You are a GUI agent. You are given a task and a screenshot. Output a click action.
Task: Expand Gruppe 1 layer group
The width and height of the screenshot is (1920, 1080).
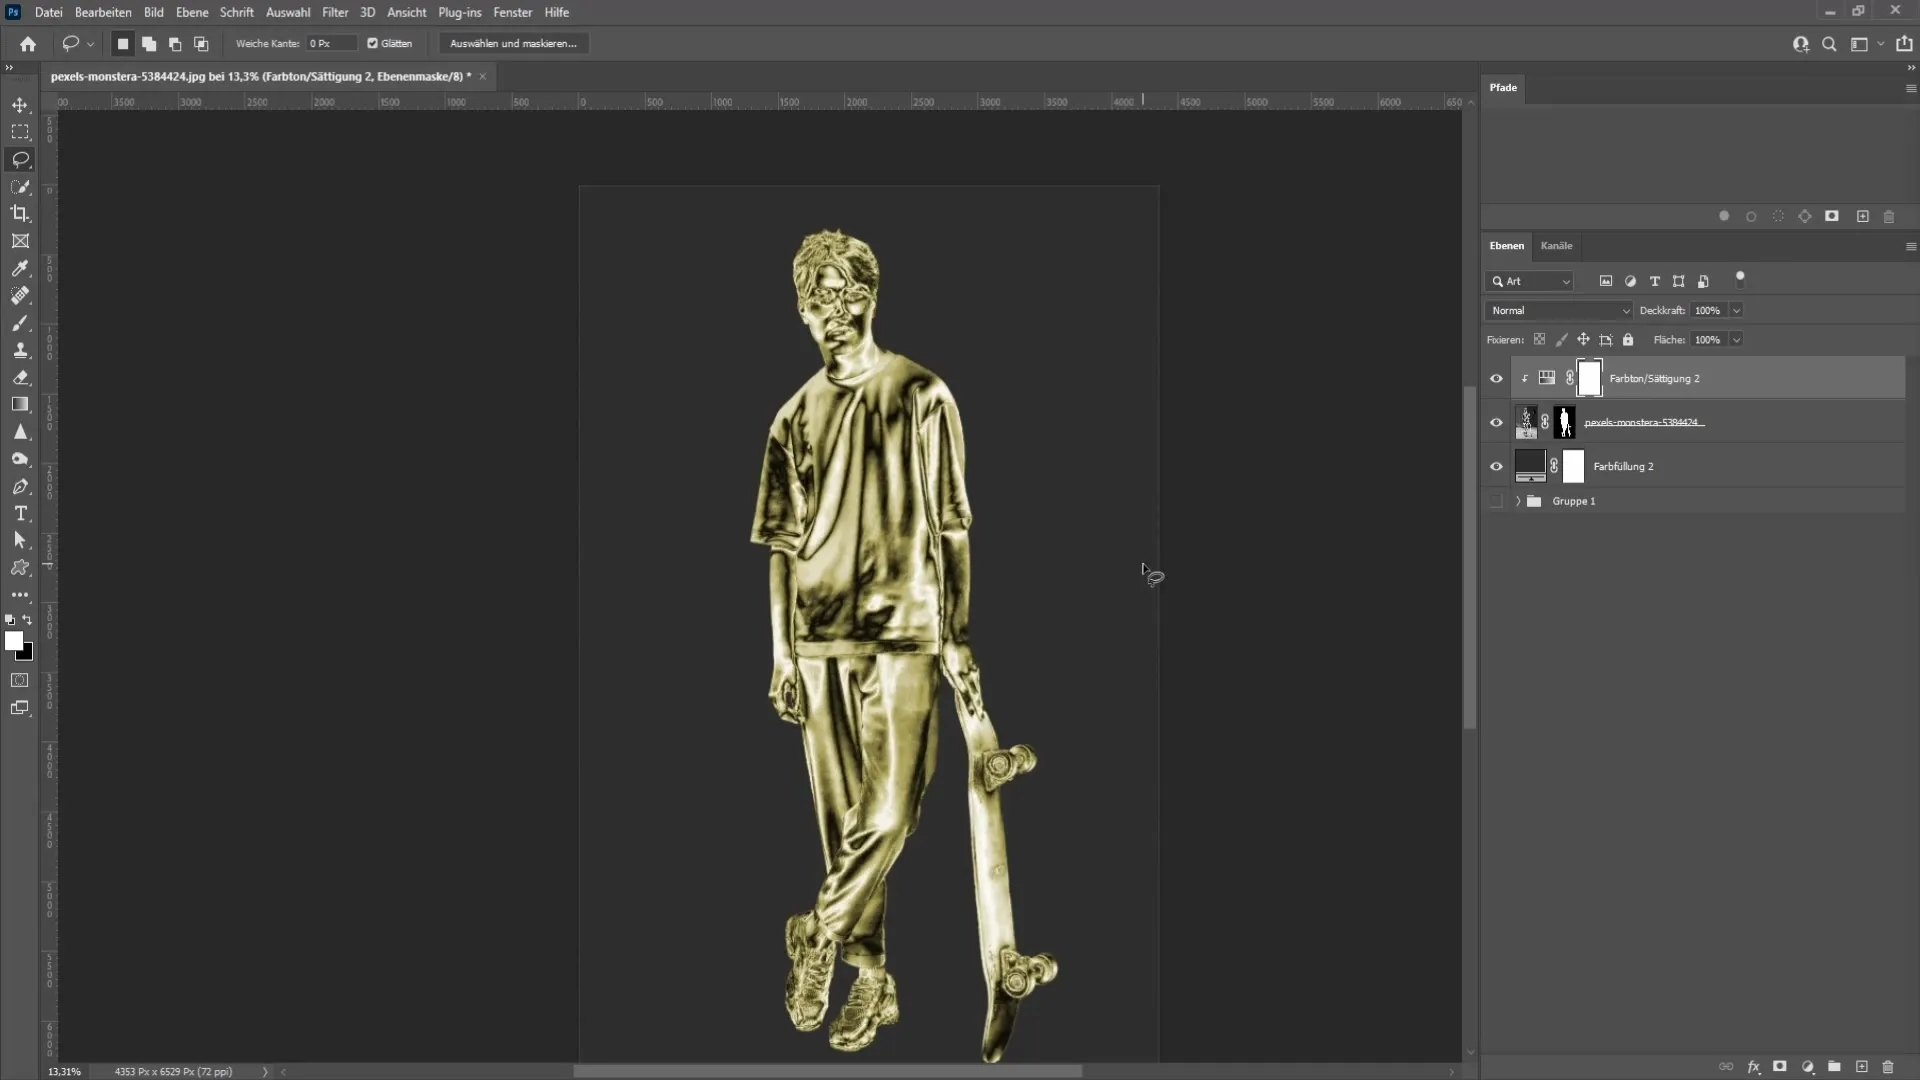(x=1515, y=500)
